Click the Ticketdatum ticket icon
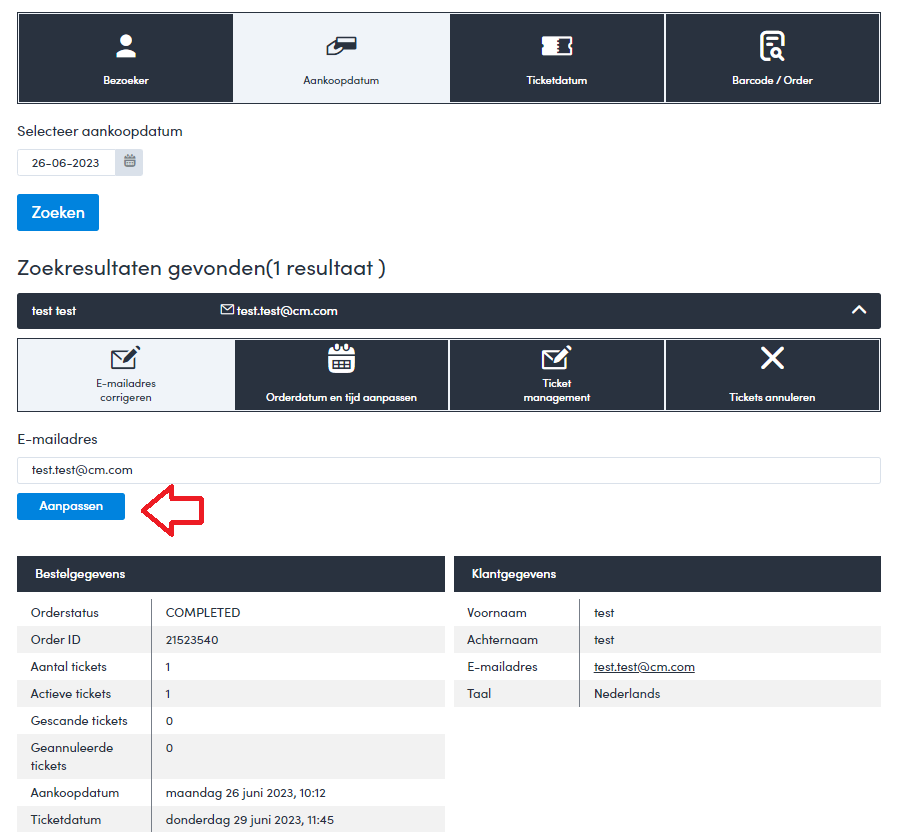Image resolution: width=913 pixels, height=835 pixels. pyautogui.click(x=557, y=46)
